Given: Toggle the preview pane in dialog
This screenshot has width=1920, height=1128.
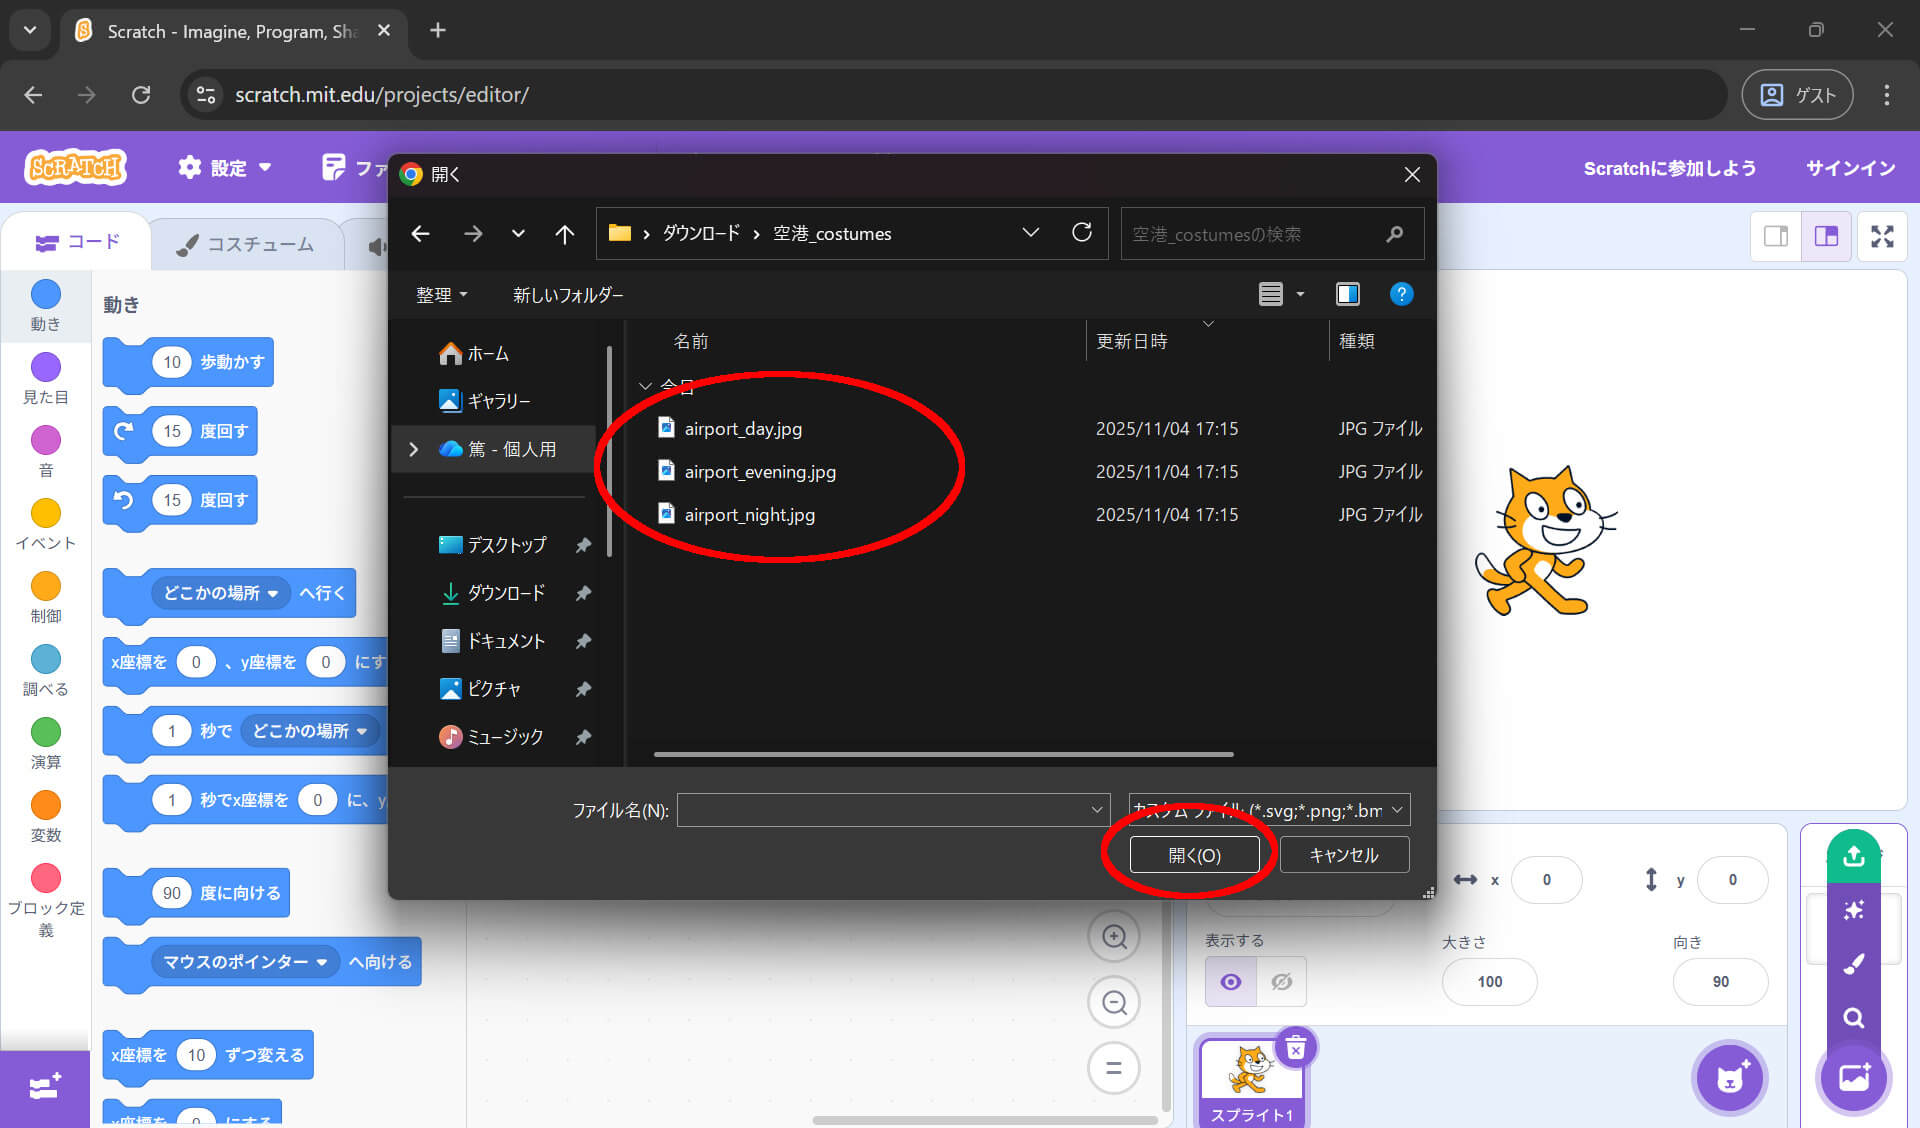Looking at the screenshot, I should pos(1347,294).
